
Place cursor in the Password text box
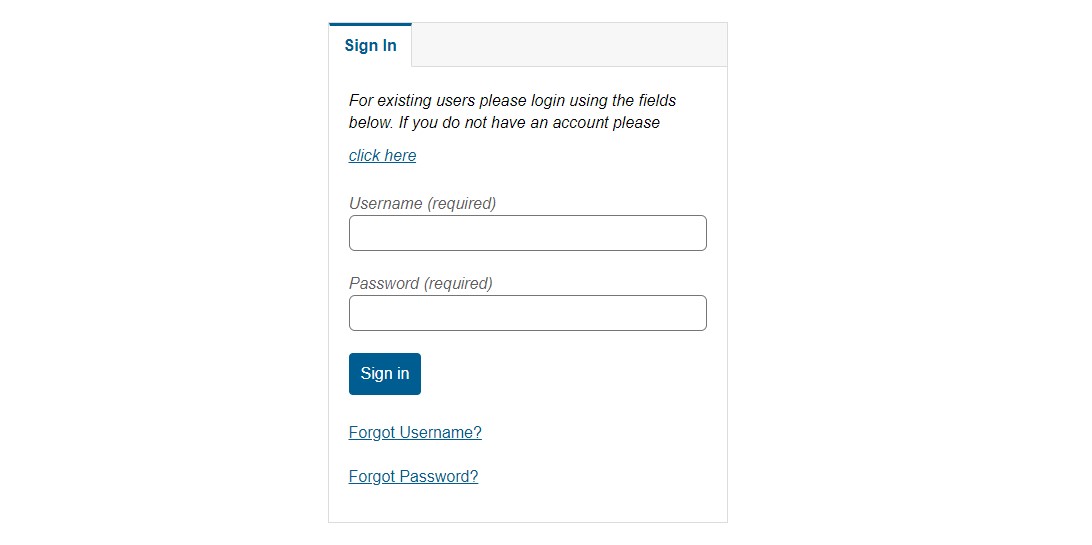coord(527,313)
